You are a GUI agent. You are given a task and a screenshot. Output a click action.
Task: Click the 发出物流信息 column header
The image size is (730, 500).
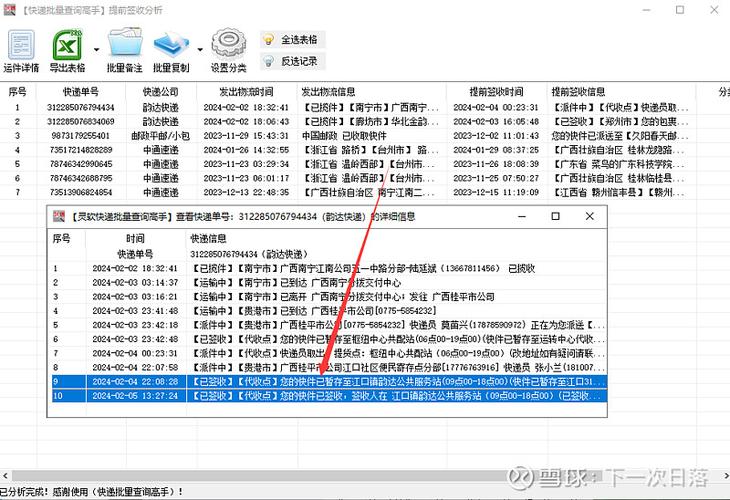(x=371, y=92)
